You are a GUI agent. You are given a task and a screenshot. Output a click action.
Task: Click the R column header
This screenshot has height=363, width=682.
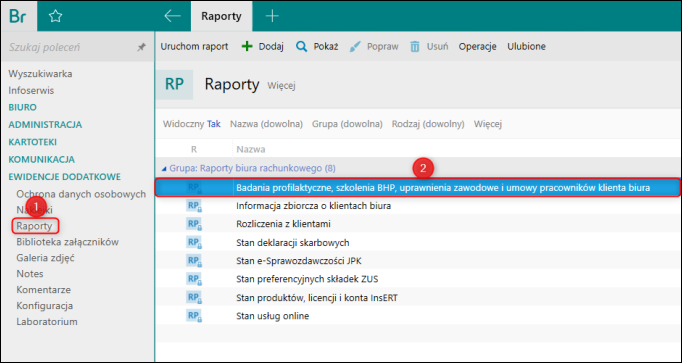click(x=194, y=150)
